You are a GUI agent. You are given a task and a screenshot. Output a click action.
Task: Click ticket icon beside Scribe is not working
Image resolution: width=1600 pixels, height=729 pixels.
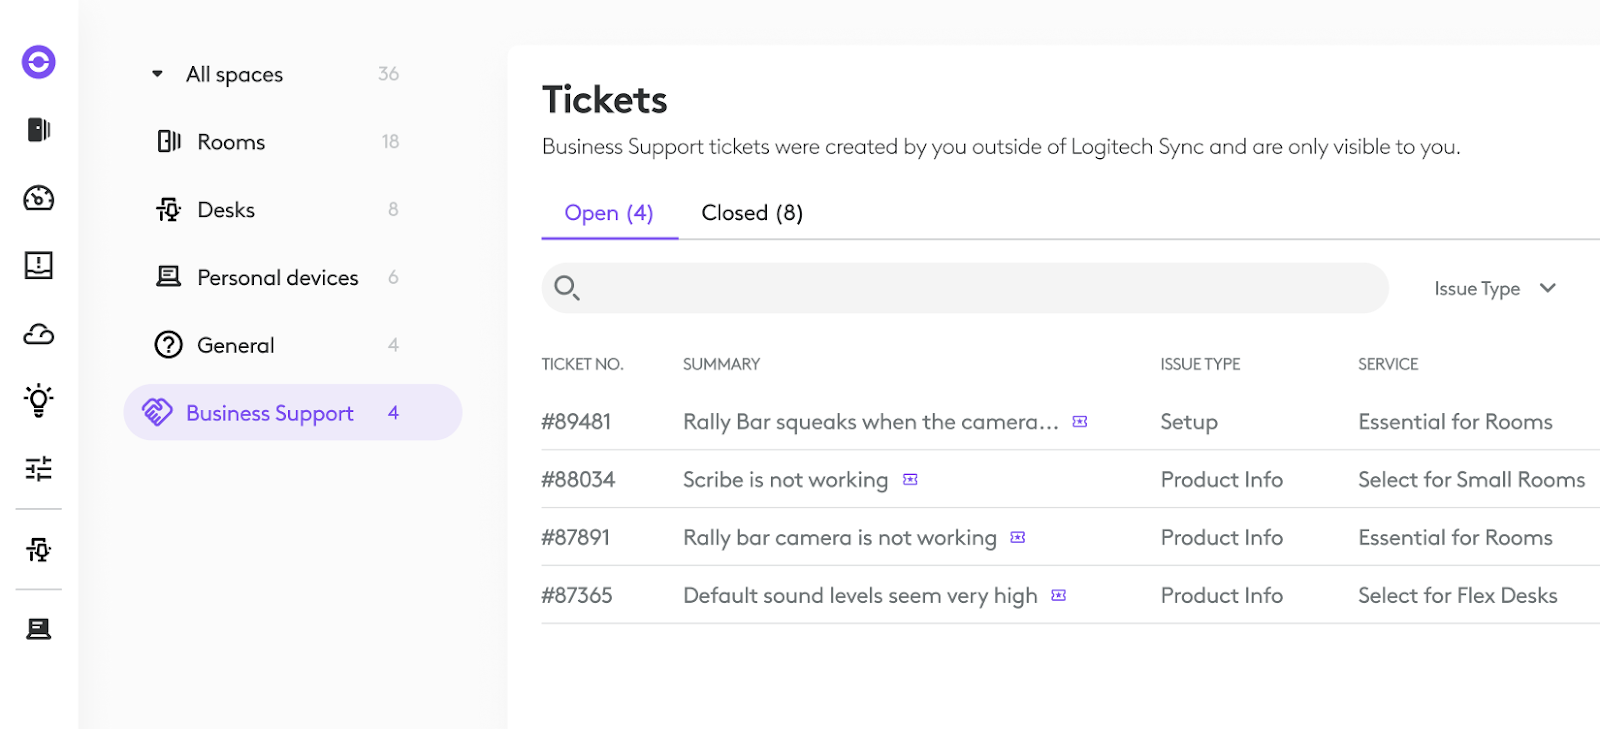(910, 480)
